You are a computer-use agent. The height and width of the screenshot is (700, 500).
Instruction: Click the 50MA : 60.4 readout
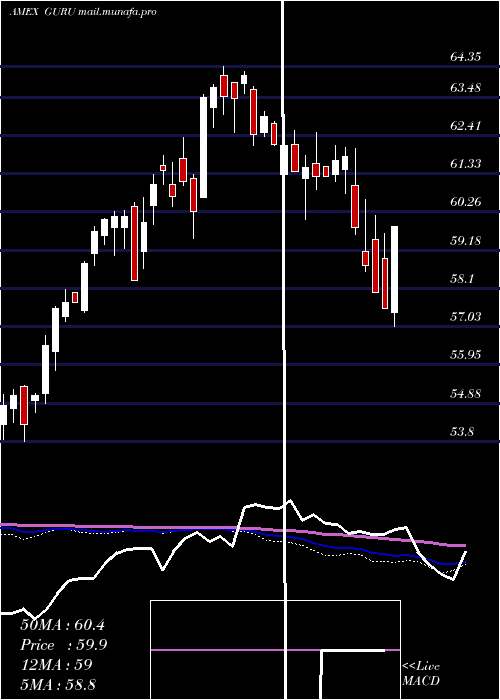[x=62, y=625]
